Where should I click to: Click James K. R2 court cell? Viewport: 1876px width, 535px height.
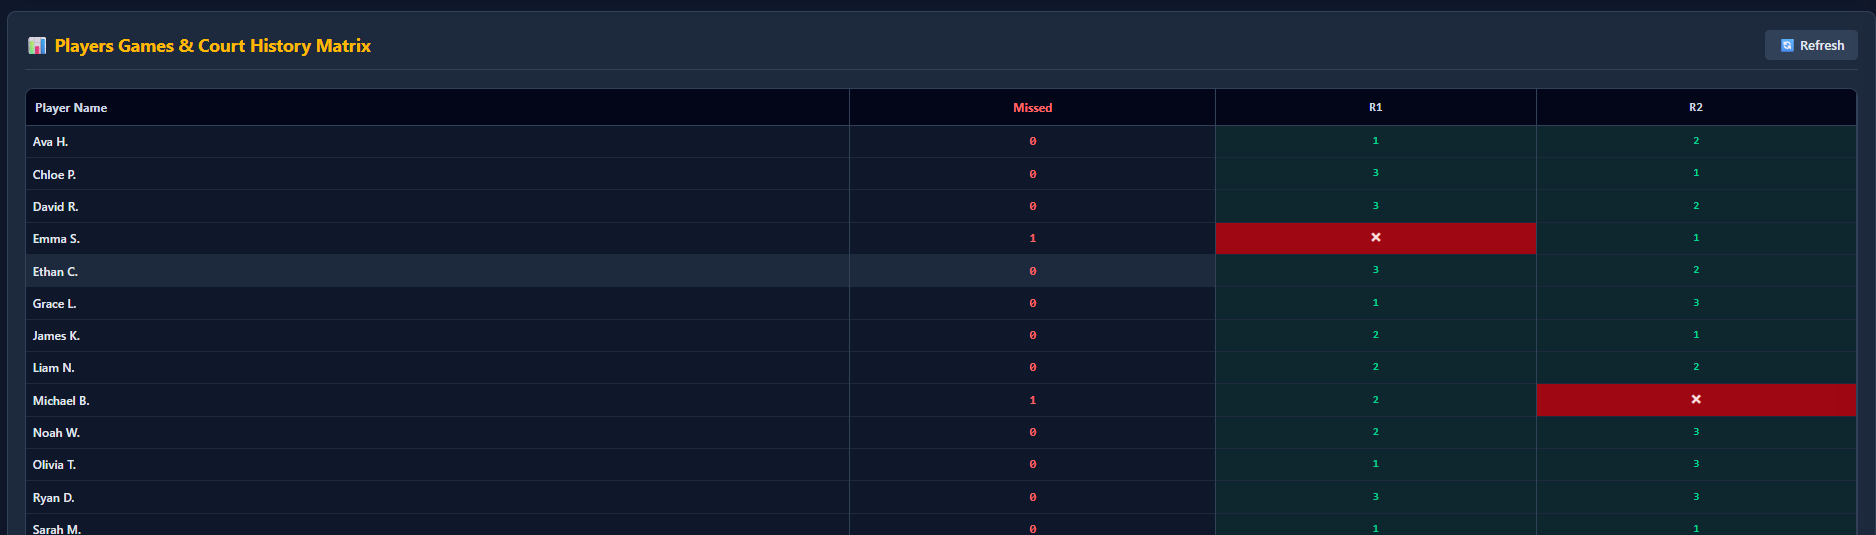click(1696, 335)
